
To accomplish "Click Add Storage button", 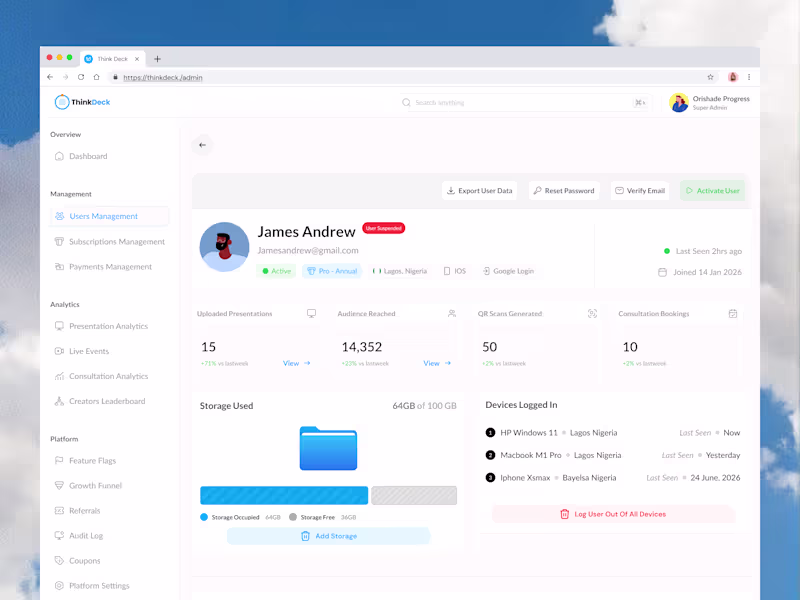I will (329, 536).
